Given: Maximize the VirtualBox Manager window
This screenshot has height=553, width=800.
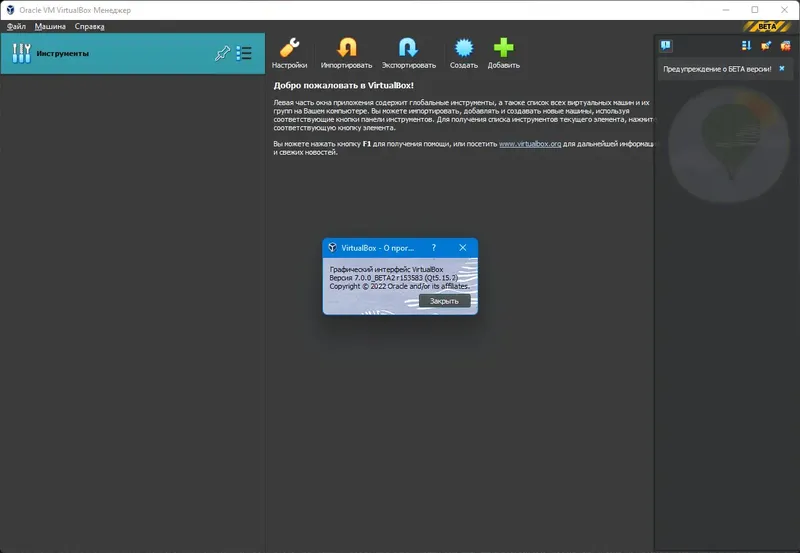Looking at the screenshot, I should pos(755,10).
